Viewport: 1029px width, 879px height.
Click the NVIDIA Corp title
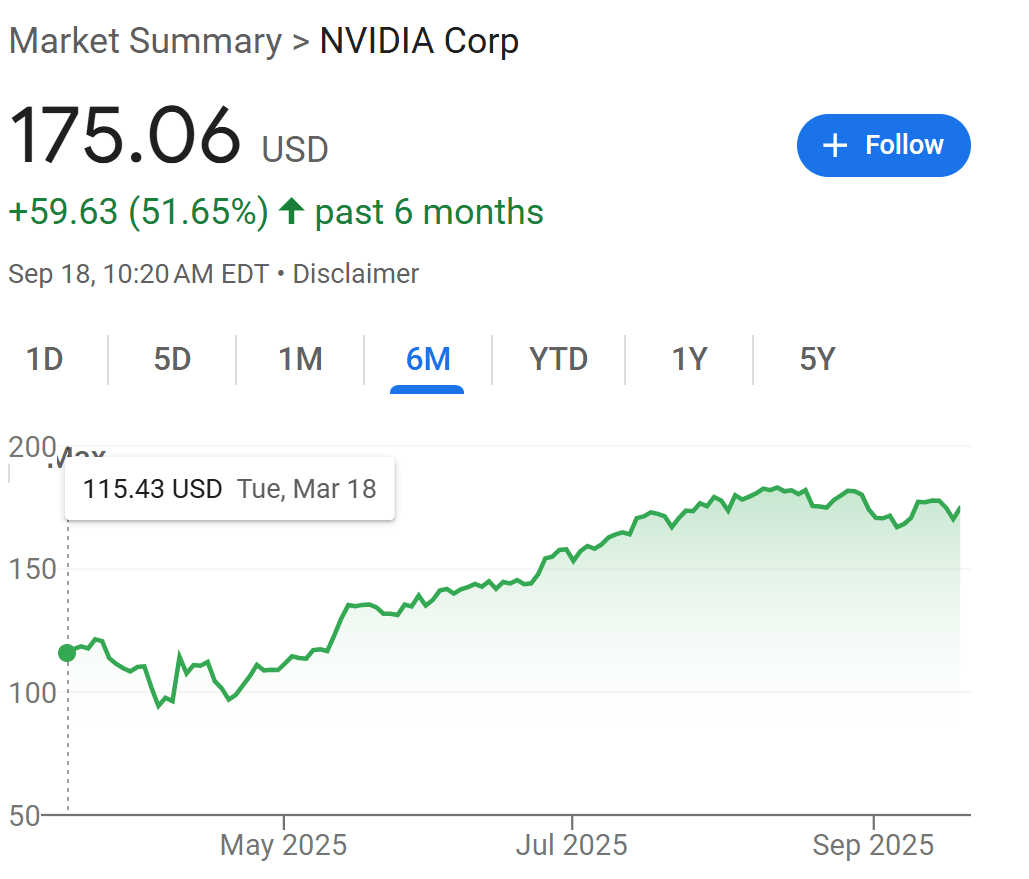pyautogui.click(x=419, y=41)
